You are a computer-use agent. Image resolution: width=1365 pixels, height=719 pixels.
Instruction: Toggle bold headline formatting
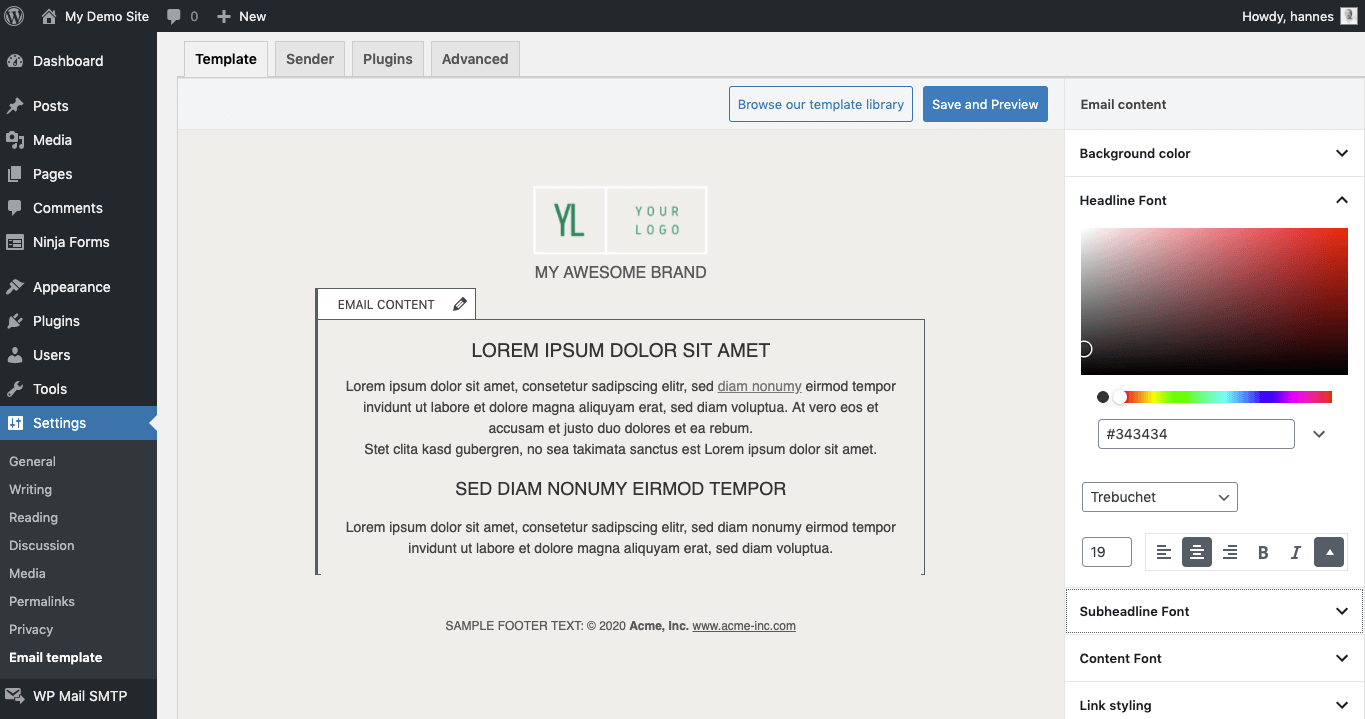[x=1263, y=552]
